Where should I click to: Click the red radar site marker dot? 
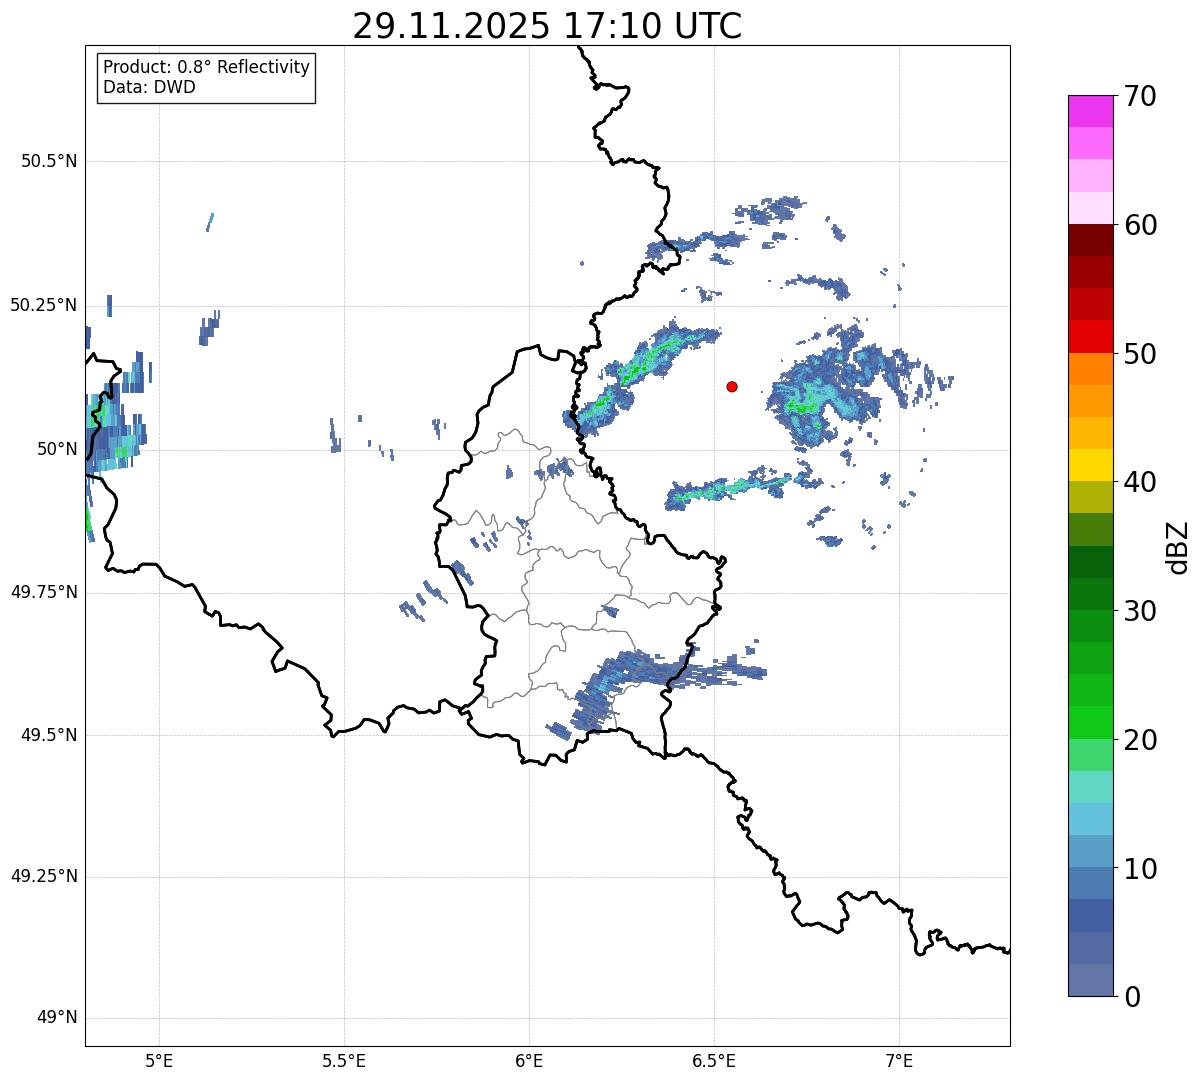pos(732,386)
